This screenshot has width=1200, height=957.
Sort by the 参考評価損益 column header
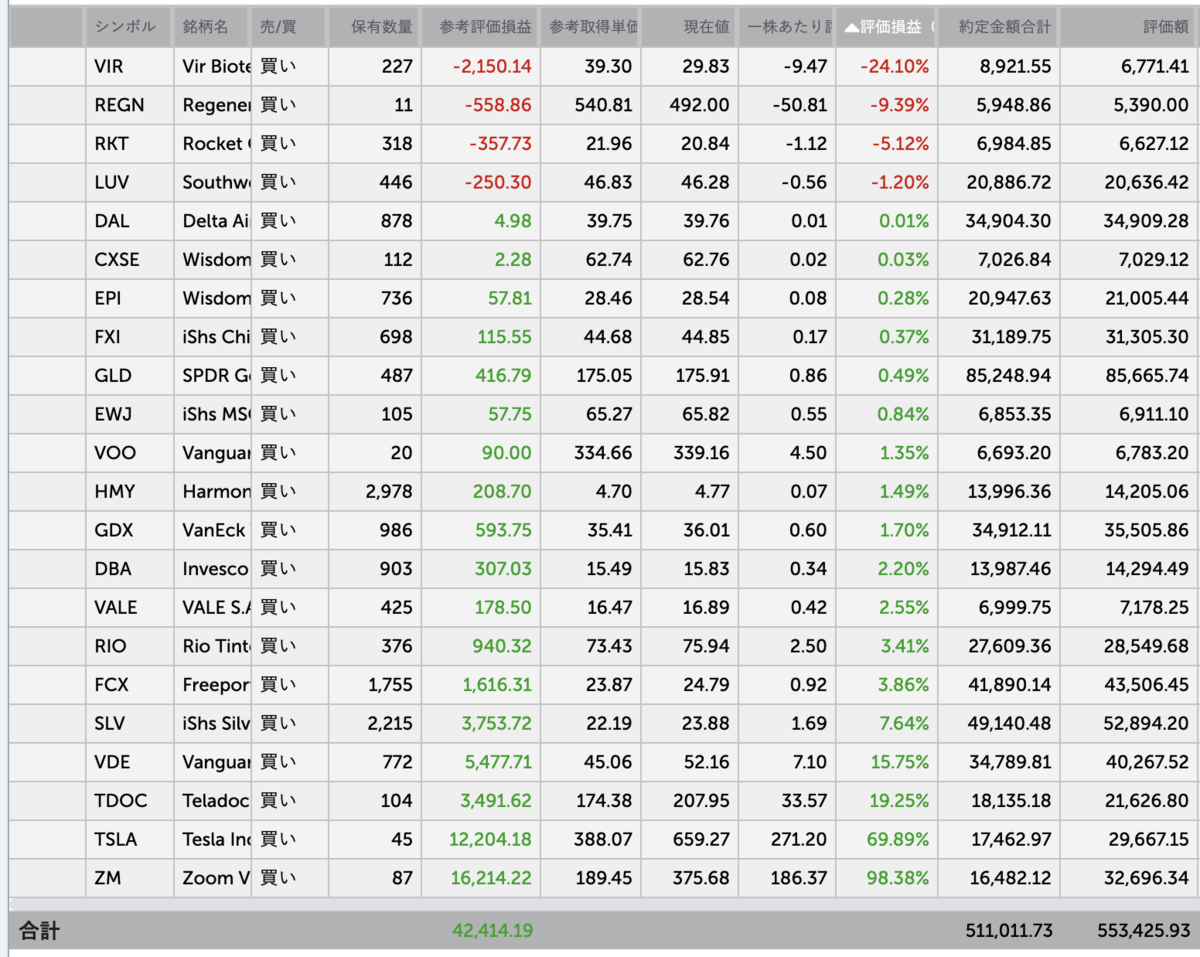tap(481, 27)
